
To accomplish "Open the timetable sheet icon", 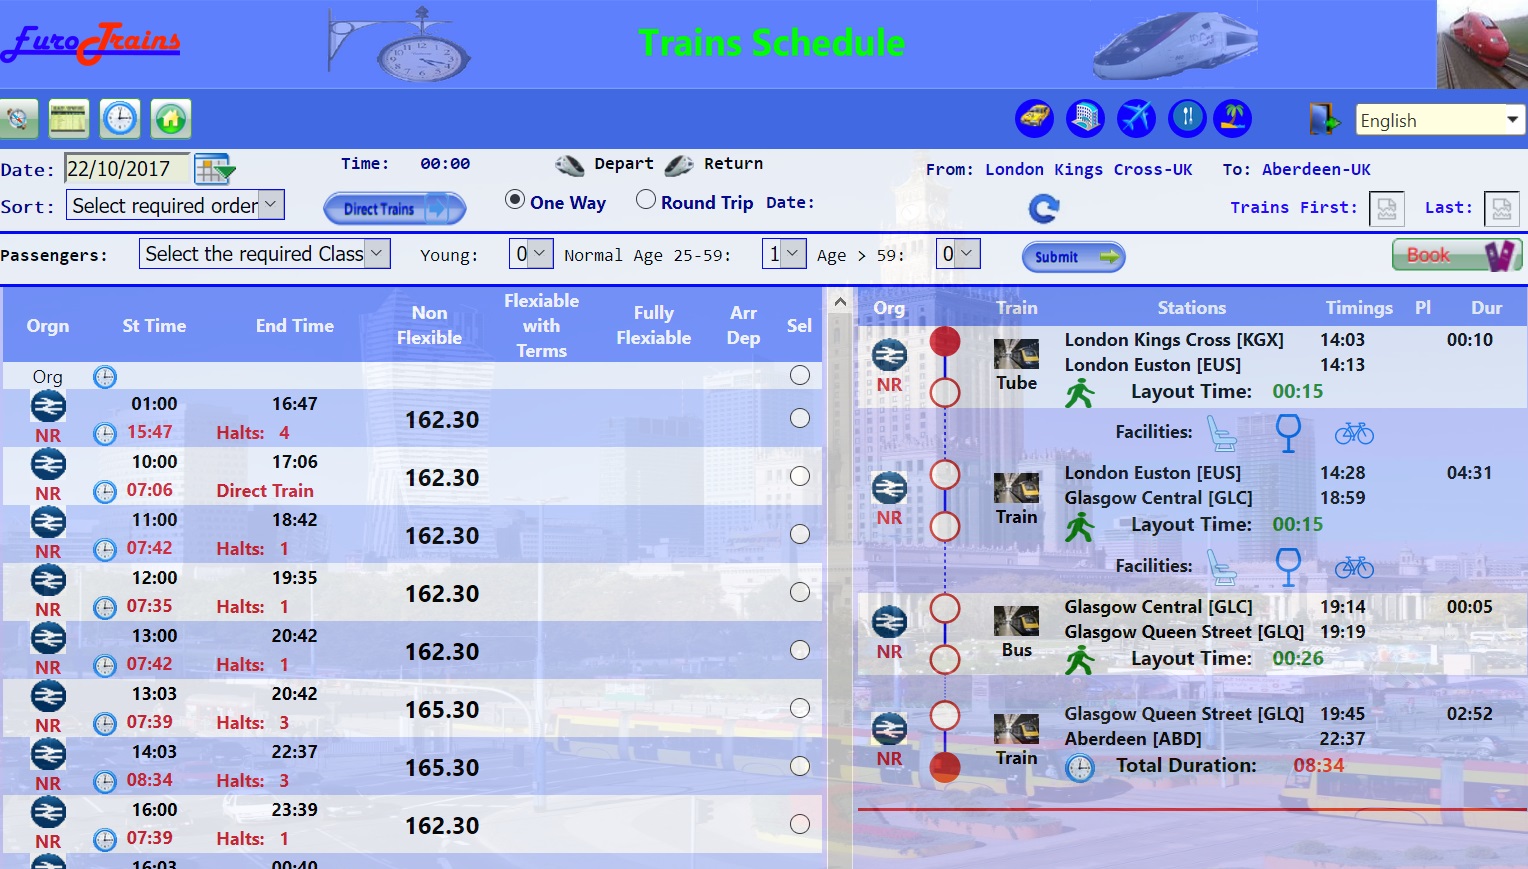I will pyautogui.click(x=68, y=119).
